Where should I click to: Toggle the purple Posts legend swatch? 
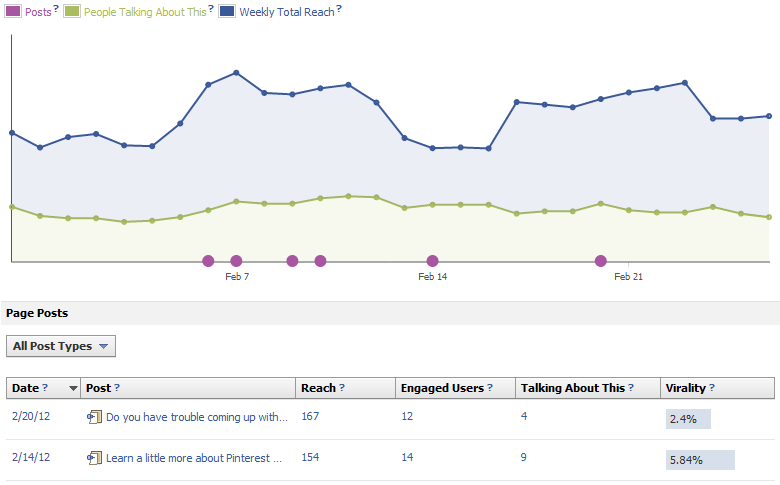(x=13, y=12)
